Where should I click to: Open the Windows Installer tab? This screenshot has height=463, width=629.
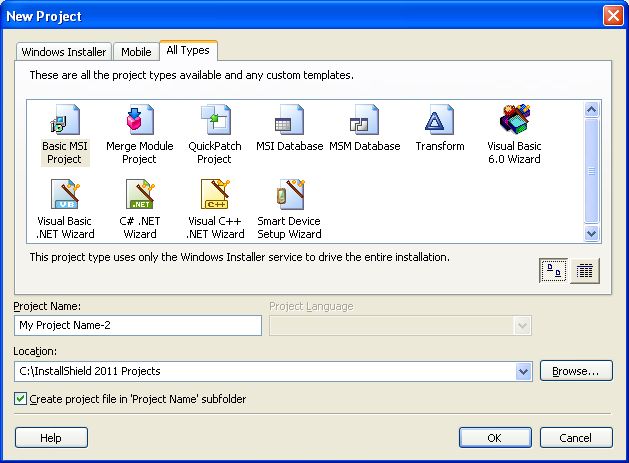pyautogui.click(x=64, y=52)
